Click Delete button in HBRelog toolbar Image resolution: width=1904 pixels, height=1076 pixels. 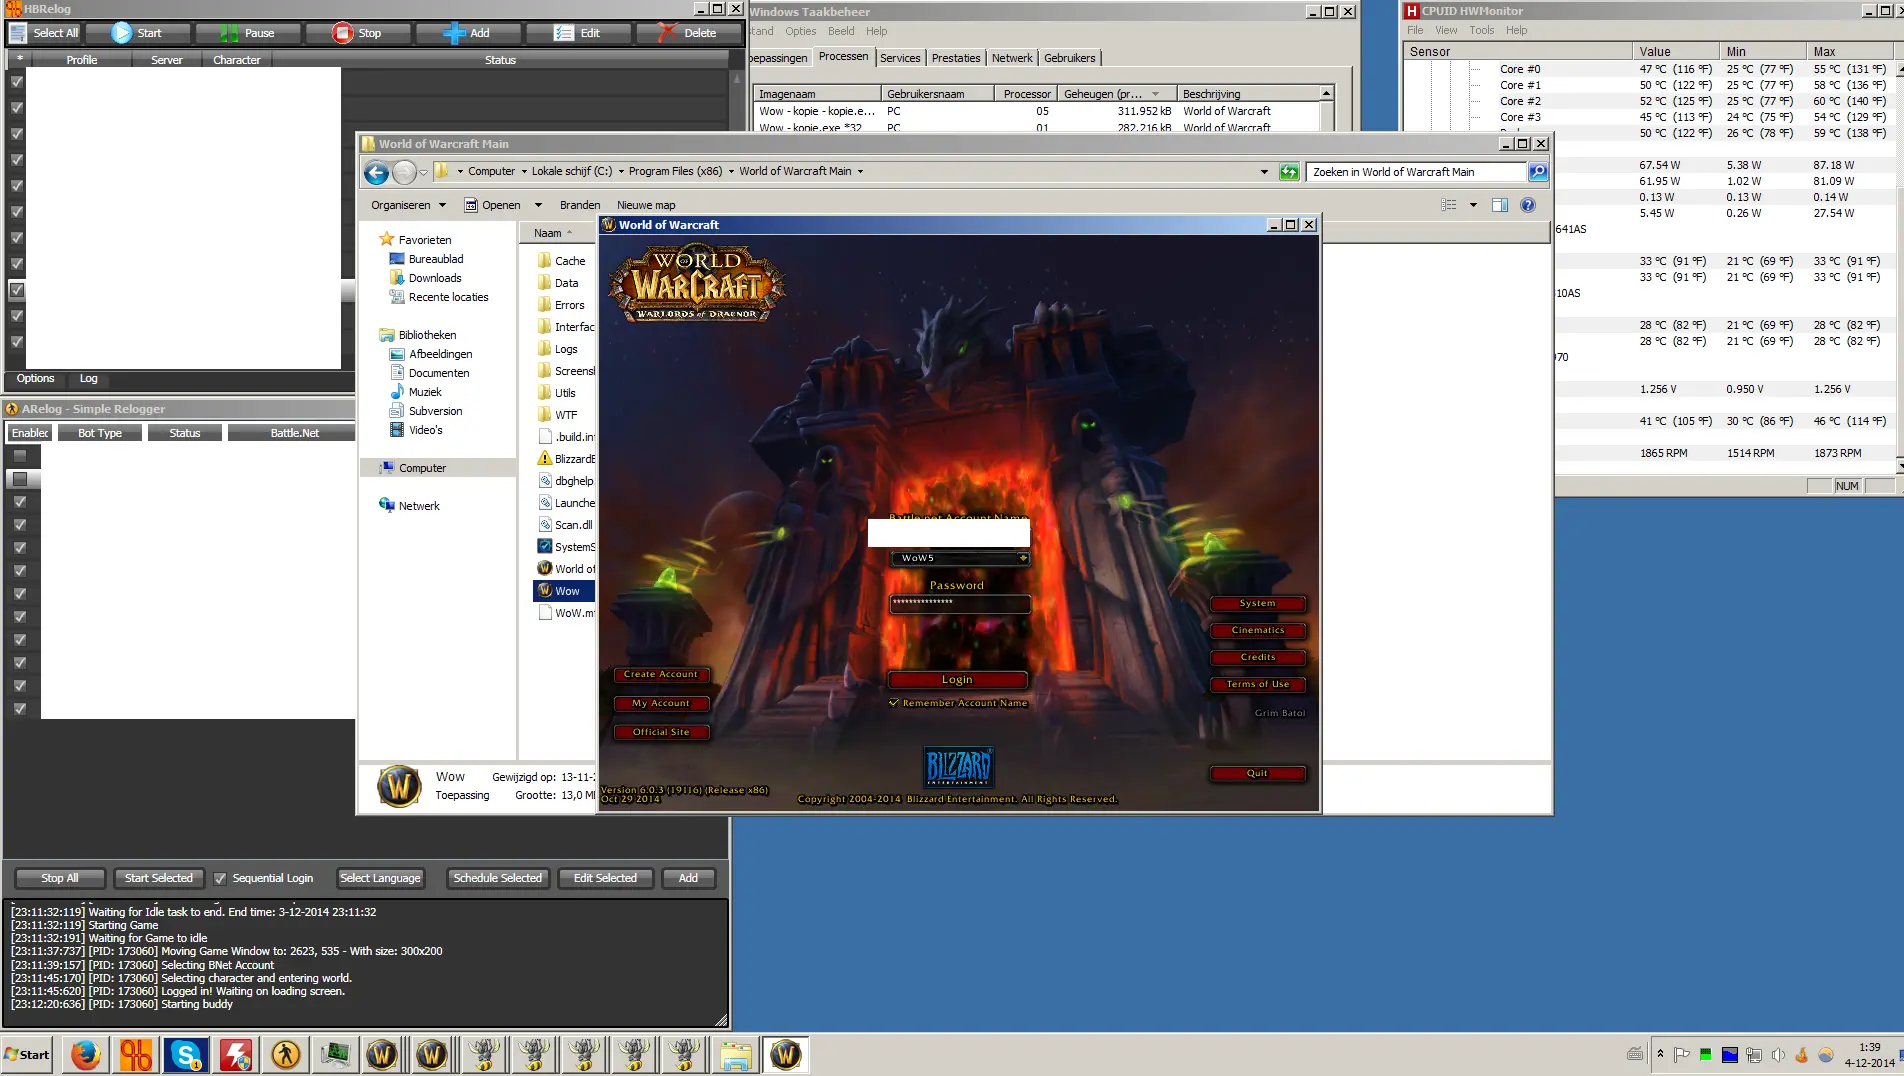(x=687, y=33)
